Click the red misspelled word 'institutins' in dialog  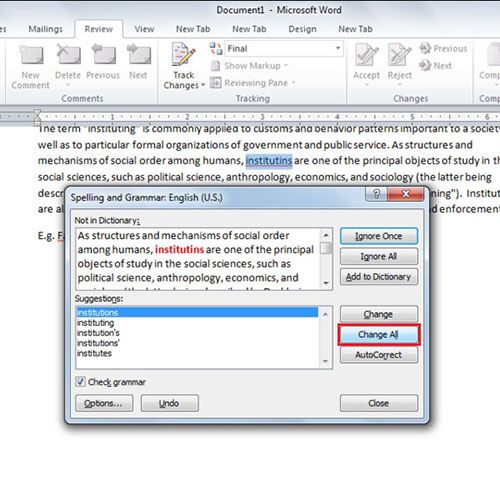179,250
